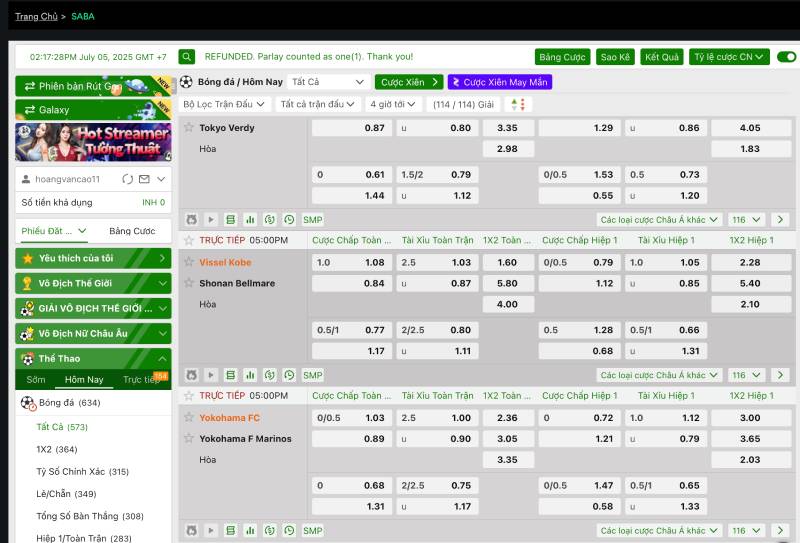
Task: Star the Yokohama F Marinos team
Action: pos(188,438)
